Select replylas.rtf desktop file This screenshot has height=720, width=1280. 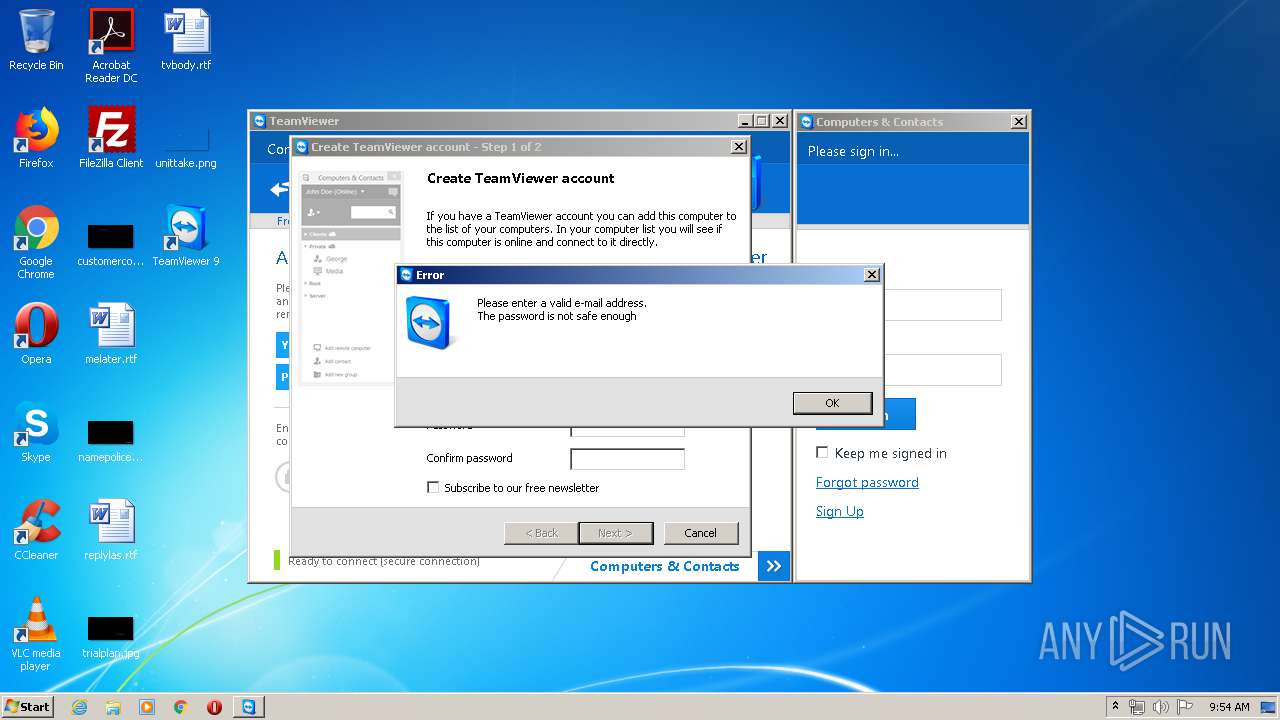pyautogui.click(x=111, y=530)
